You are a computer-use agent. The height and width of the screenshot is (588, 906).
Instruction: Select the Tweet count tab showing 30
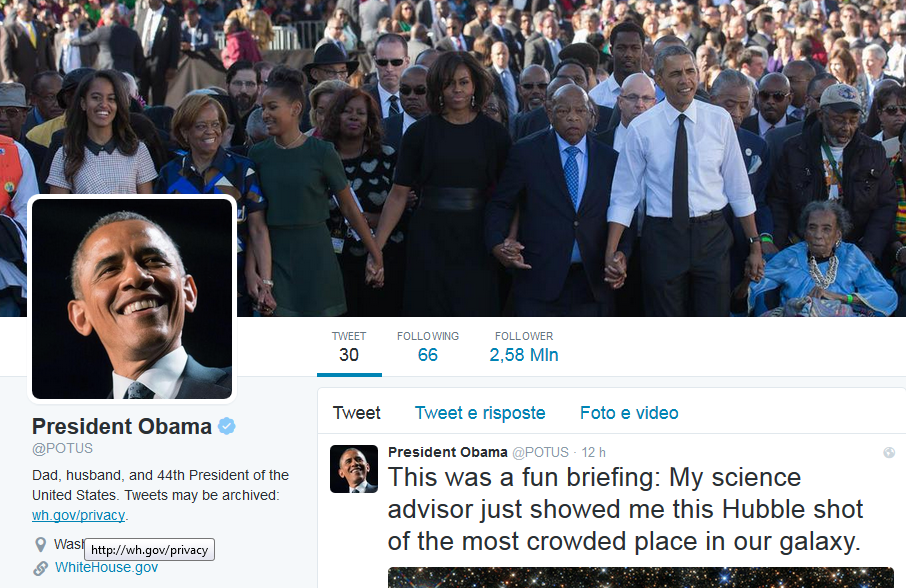coord(349,347)
